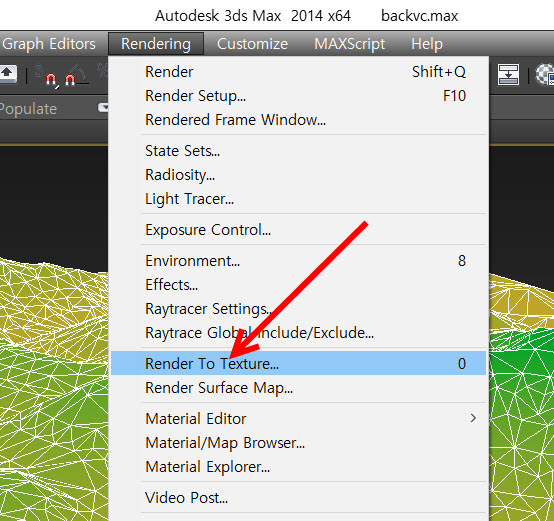Select Render To Texture
The image size is (554, 521).
pos(299,363)
